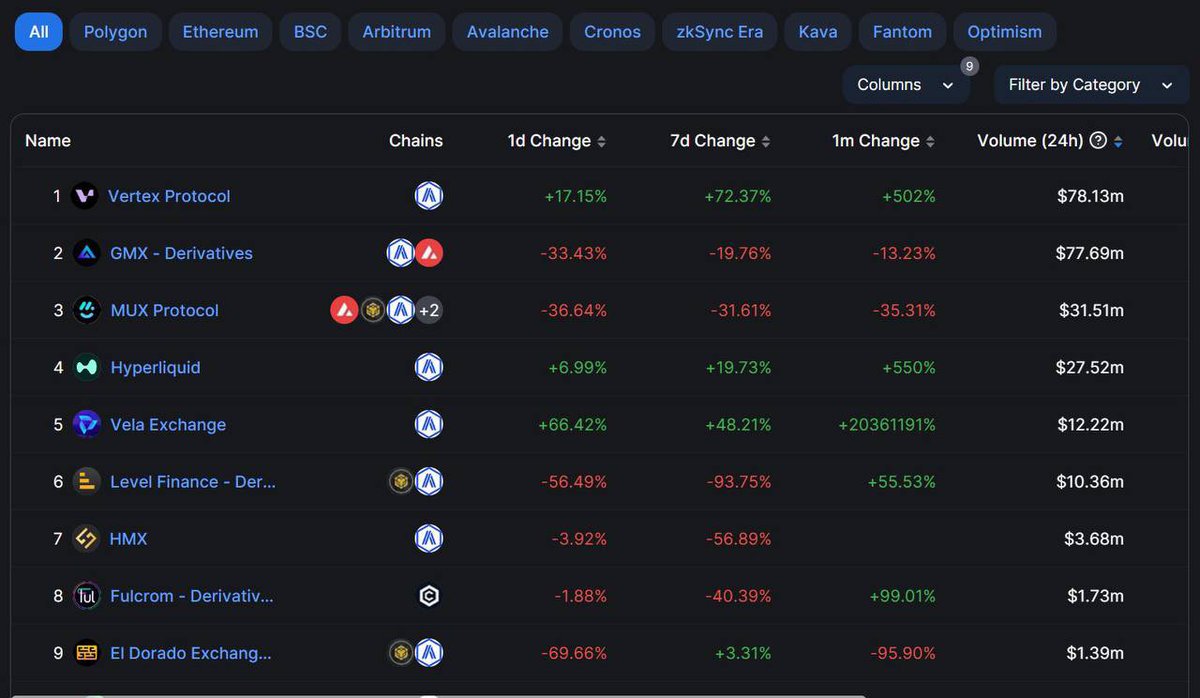
Task: Click Arbitrum chain icon in Vela Exchange row
Action: (429, 424)
